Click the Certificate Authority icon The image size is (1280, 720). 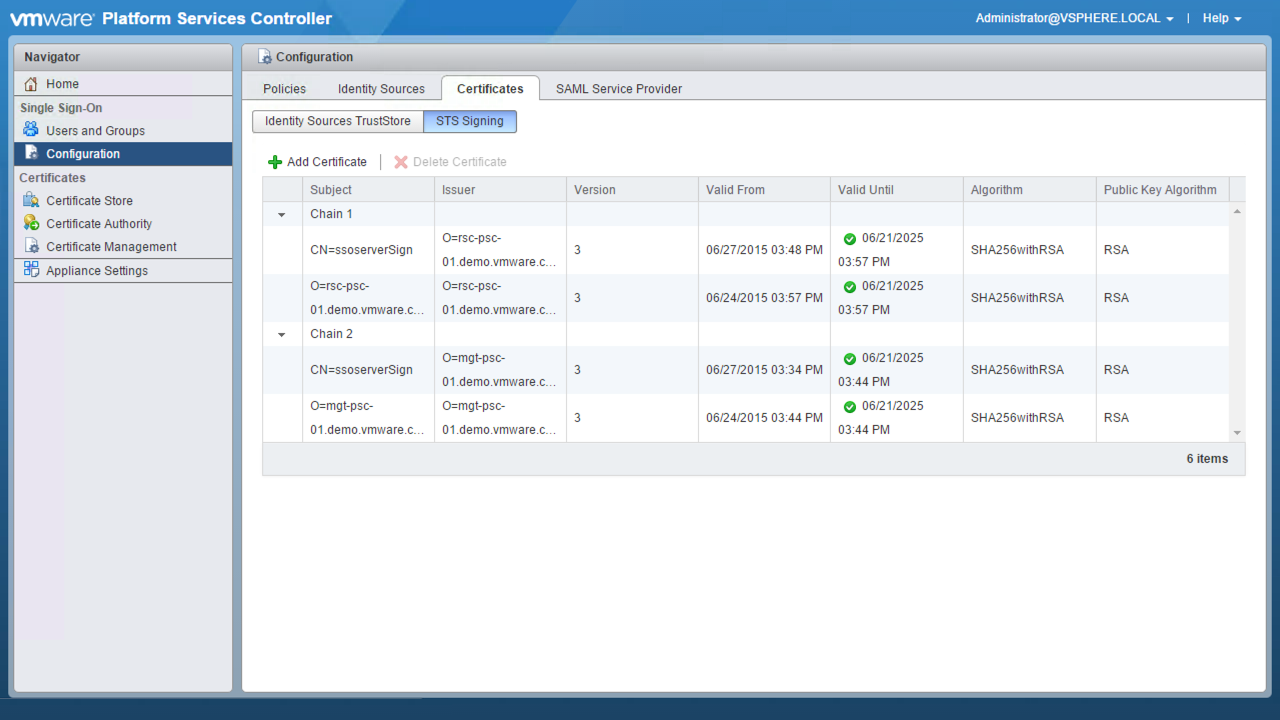point(31,223)
